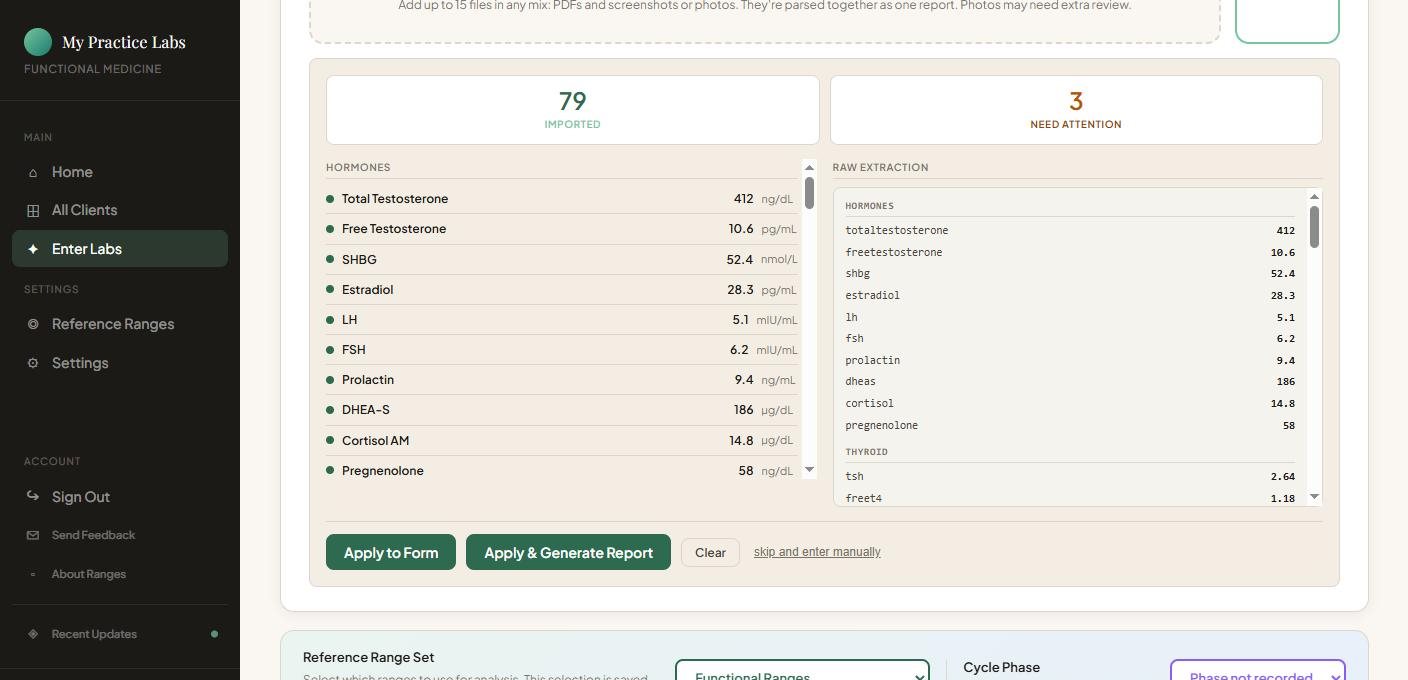The image size is (1408, 680).
Task: Select Enter Labs in sidebar
Action: 120,249
